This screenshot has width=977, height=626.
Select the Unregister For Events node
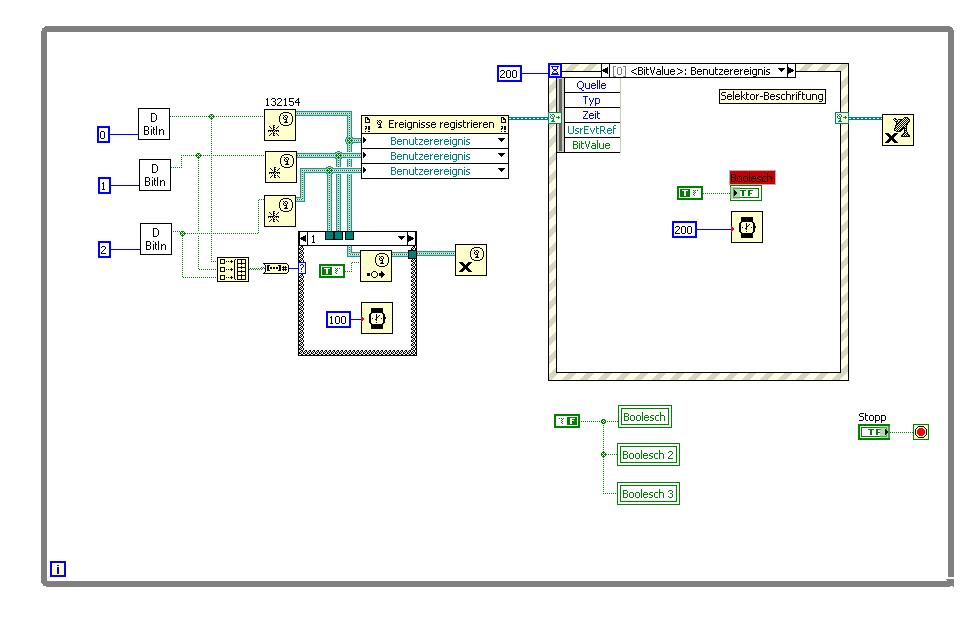click(898, 130)
